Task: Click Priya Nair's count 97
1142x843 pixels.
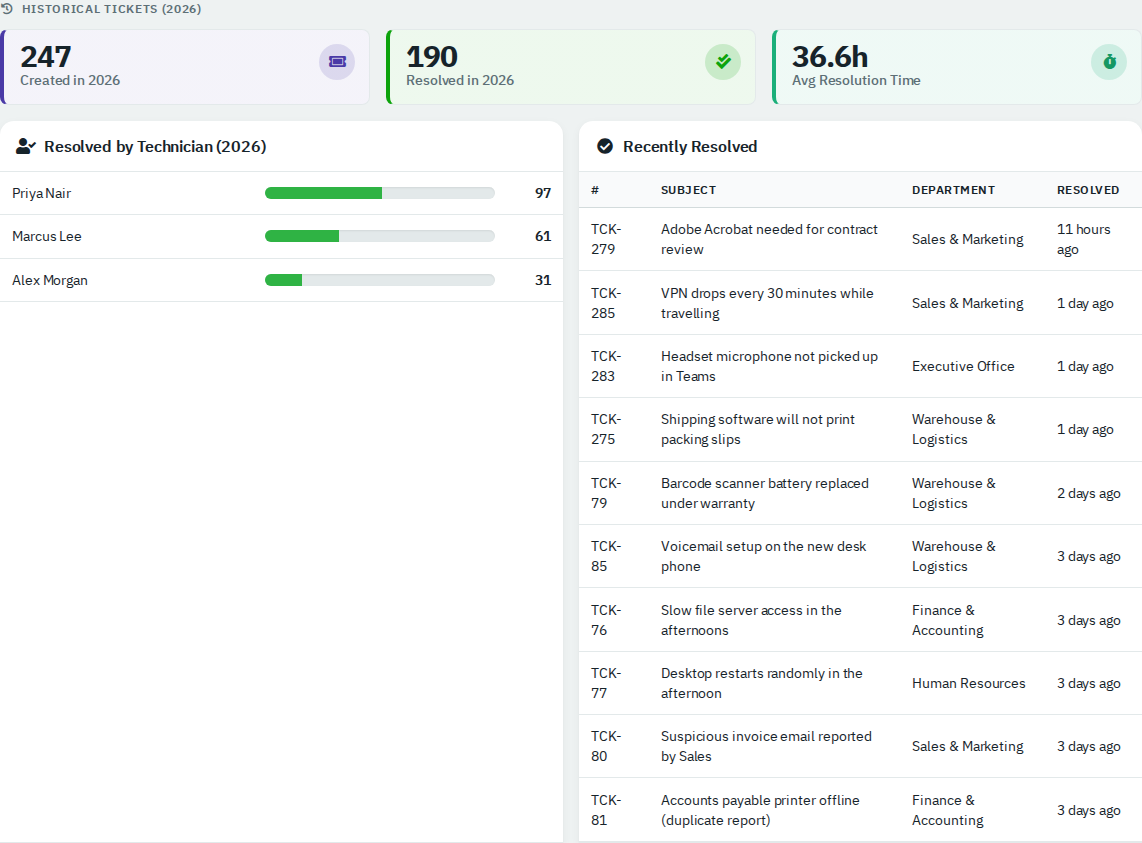Action: click(x=543, y=193)
